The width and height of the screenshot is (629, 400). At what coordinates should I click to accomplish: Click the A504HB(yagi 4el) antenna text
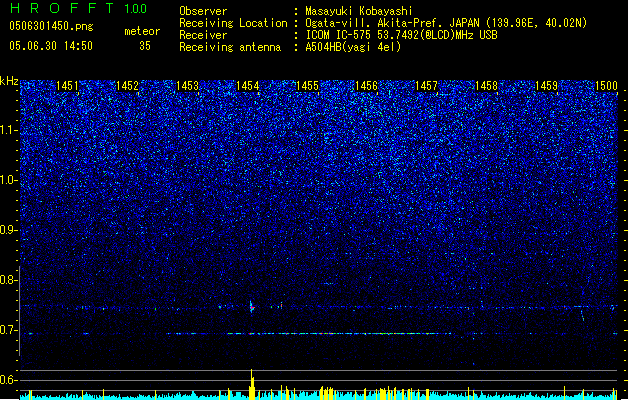pos(353,47)
